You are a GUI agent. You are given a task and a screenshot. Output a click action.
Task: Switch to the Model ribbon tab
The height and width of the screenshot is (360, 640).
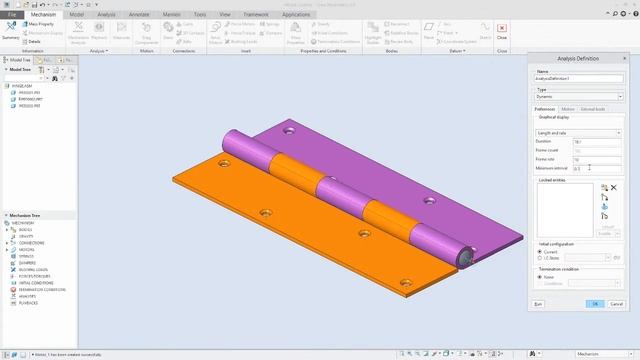pos(76,15)
